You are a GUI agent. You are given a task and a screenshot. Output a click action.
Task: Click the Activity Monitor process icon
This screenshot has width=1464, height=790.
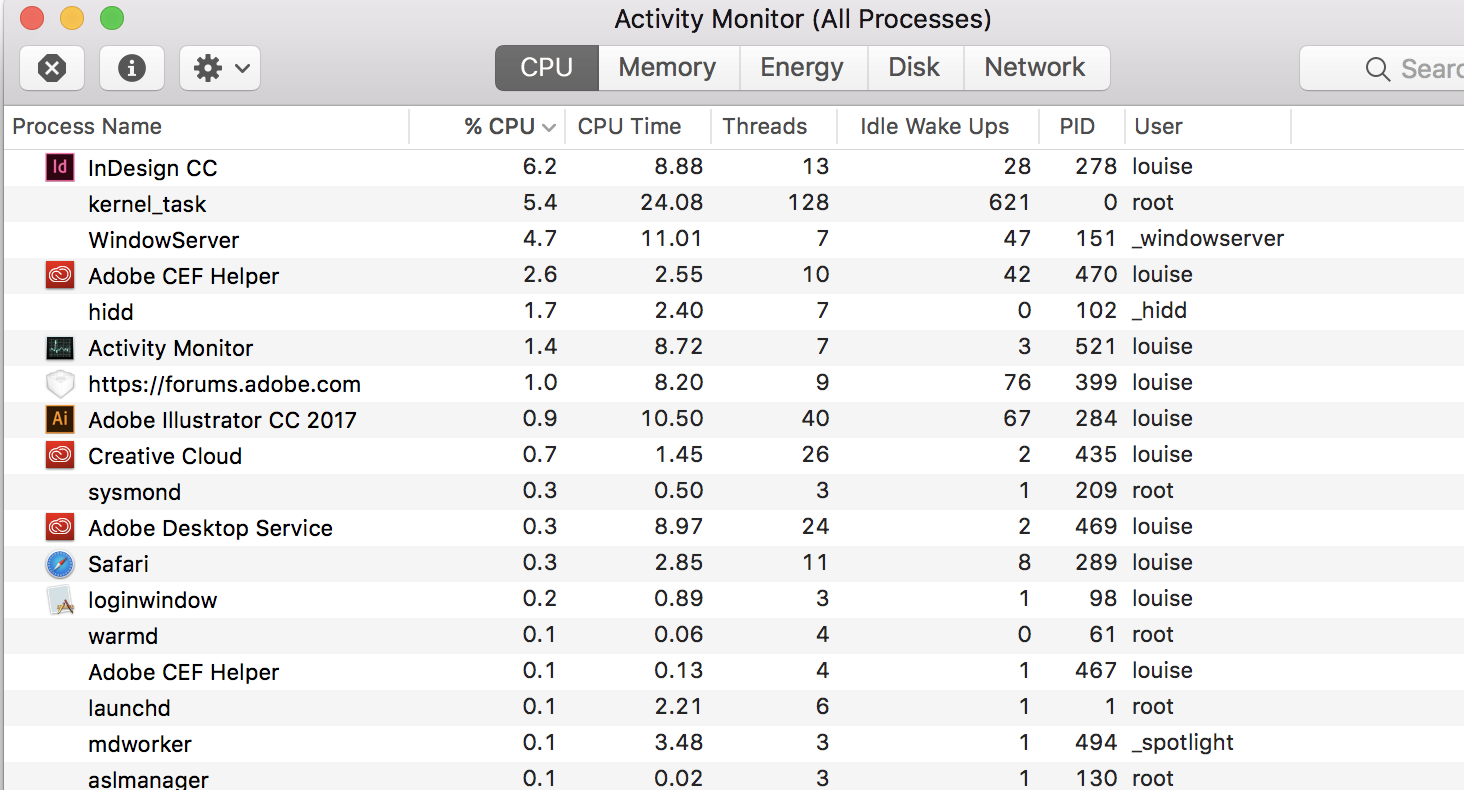click(x=60, y=348)
